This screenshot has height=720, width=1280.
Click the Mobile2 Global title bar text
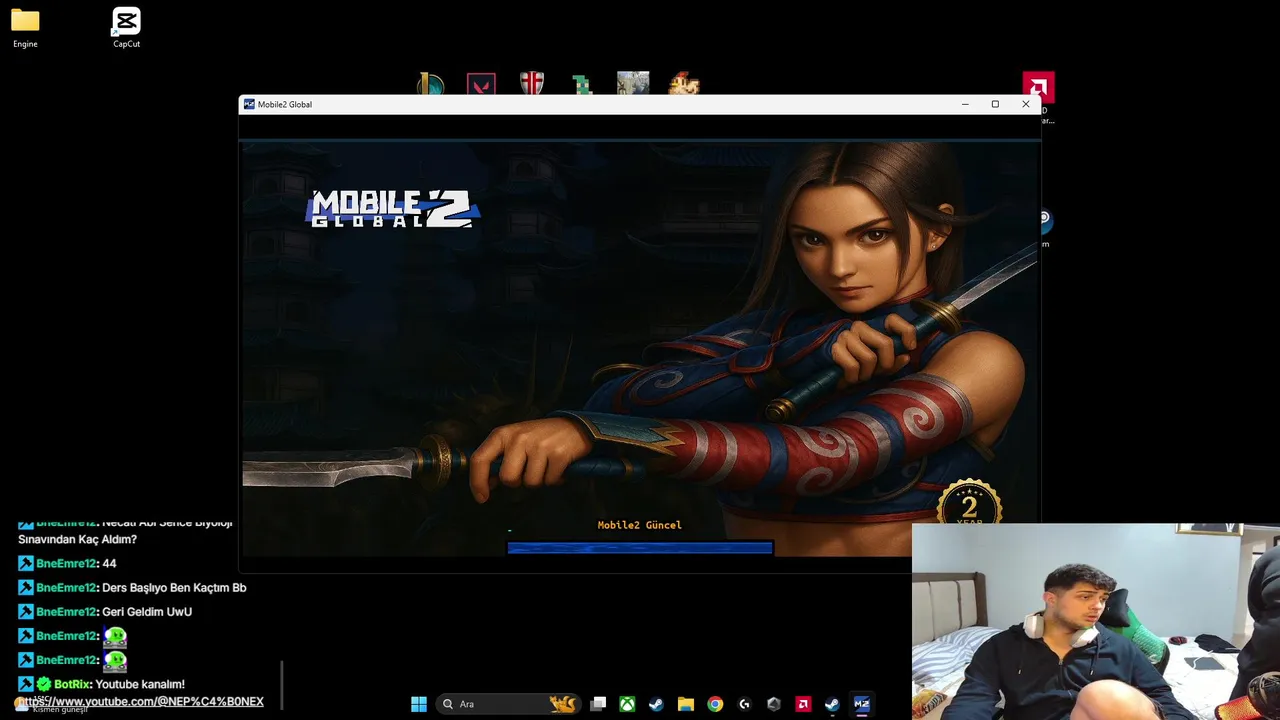[285, 104]
